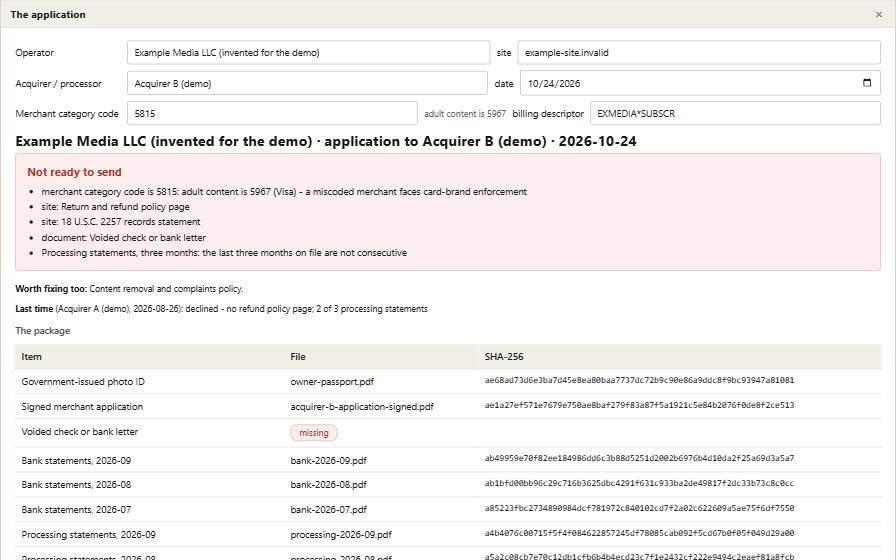Select the "Worth fixing too" line

point(129,289)
